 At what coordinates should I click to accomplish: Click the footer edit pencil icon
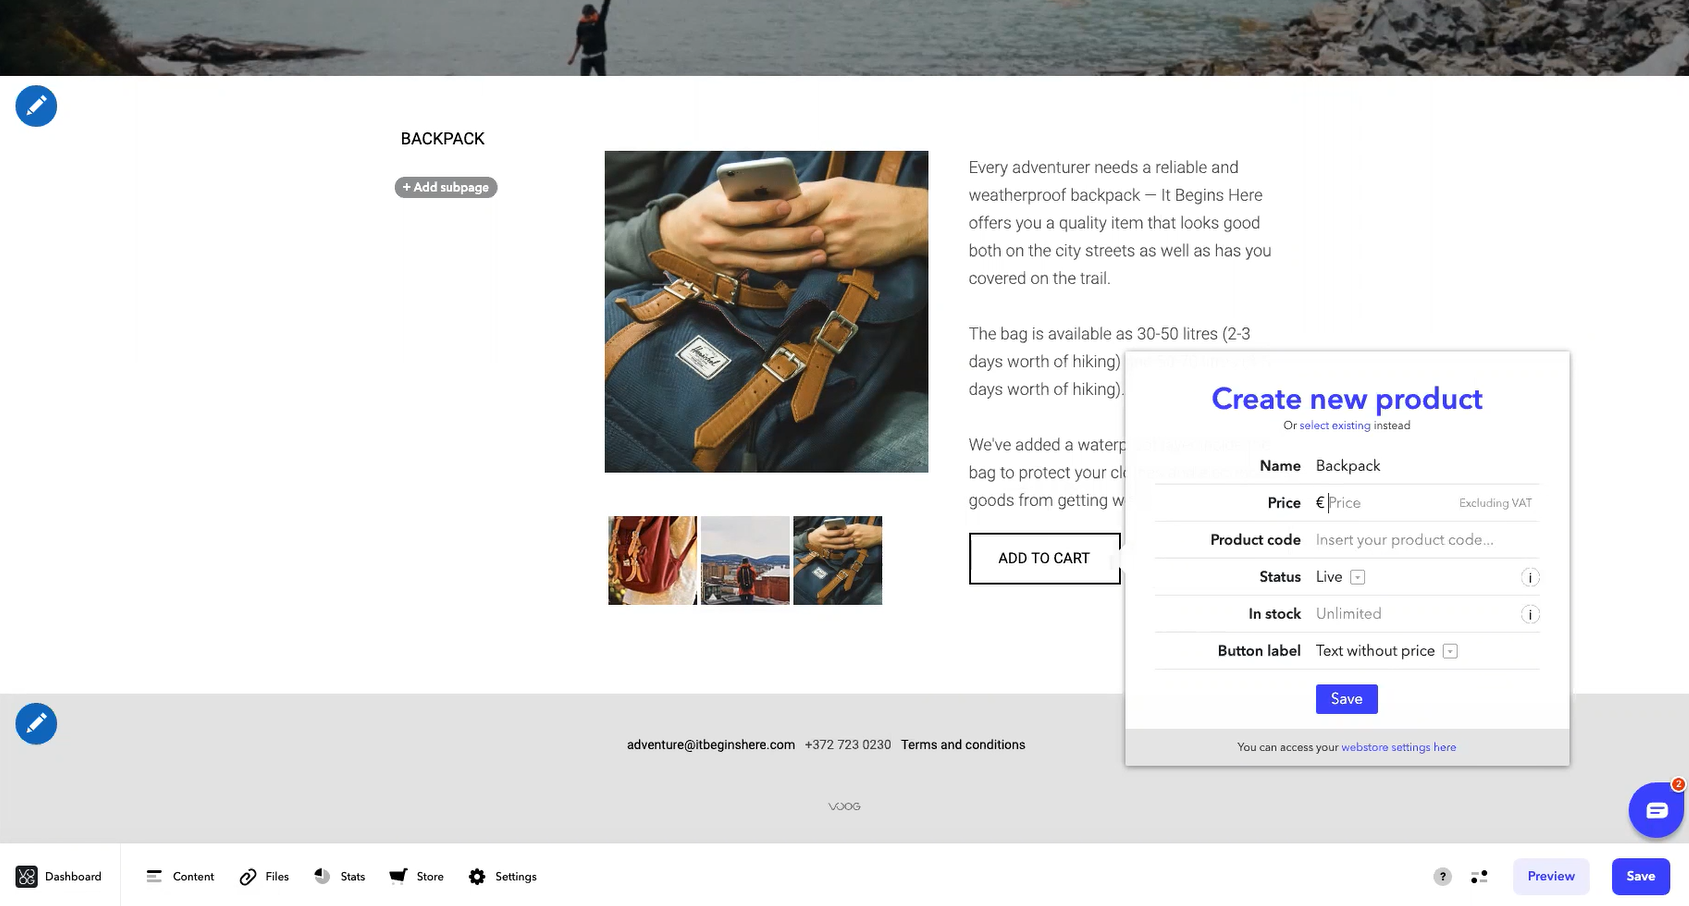(36, 723)
